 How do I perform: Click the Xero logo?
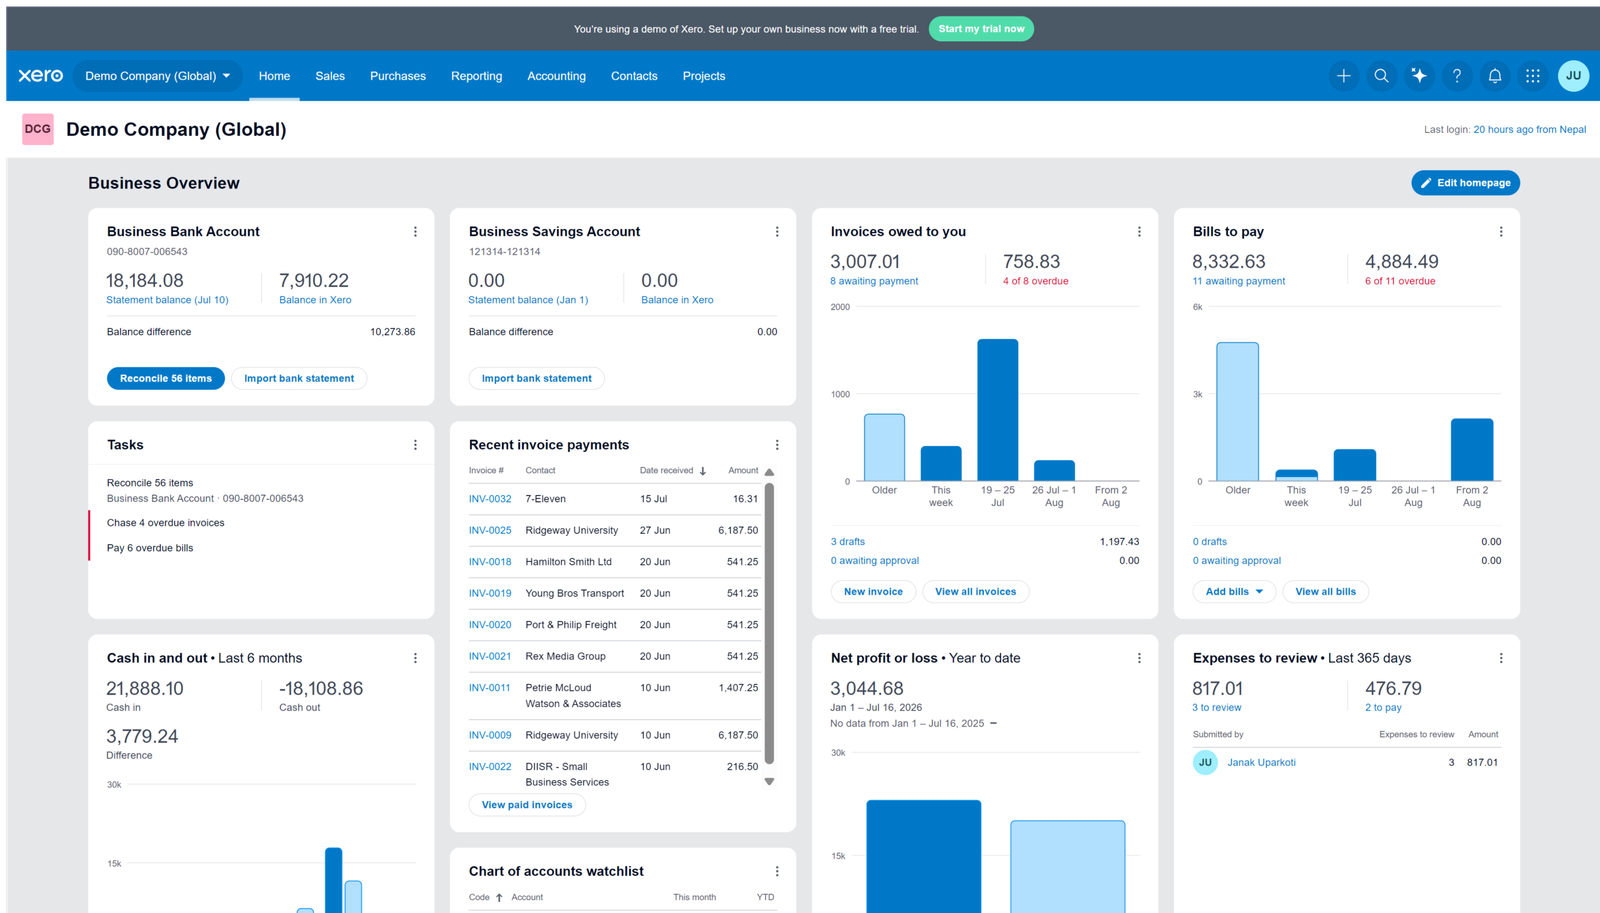click(40, 76)
